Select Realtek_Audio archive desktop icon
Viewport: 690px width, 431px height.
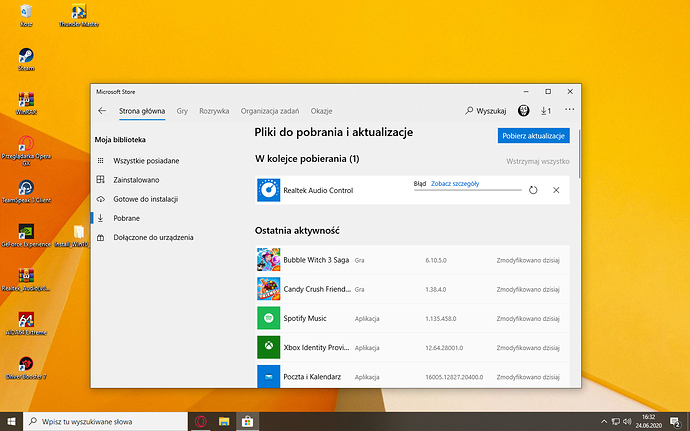(x=26, y=280)
